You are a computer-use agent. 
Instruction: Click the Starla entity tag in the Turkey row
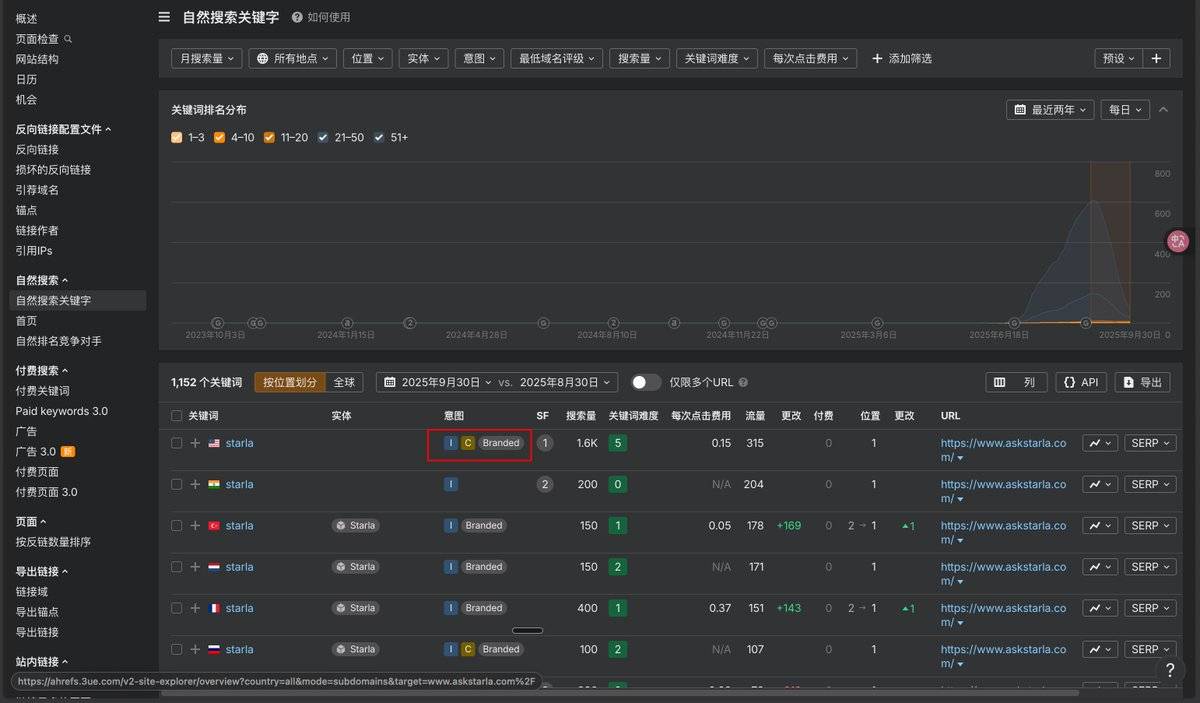click(x=355, y=525)
